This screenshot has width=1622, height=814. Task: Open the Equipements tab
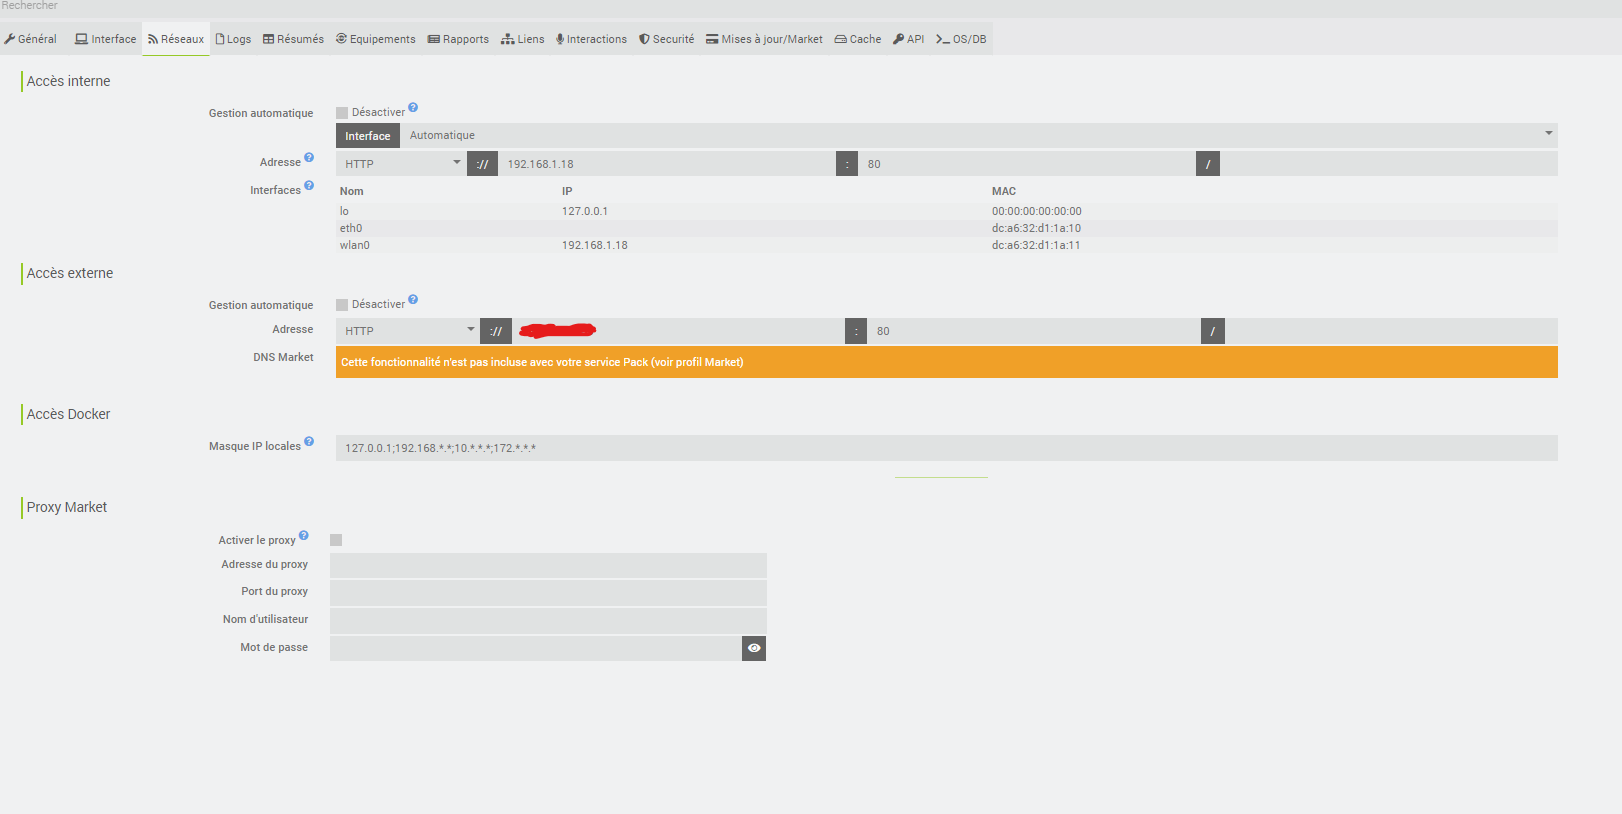tap(376, 39)
